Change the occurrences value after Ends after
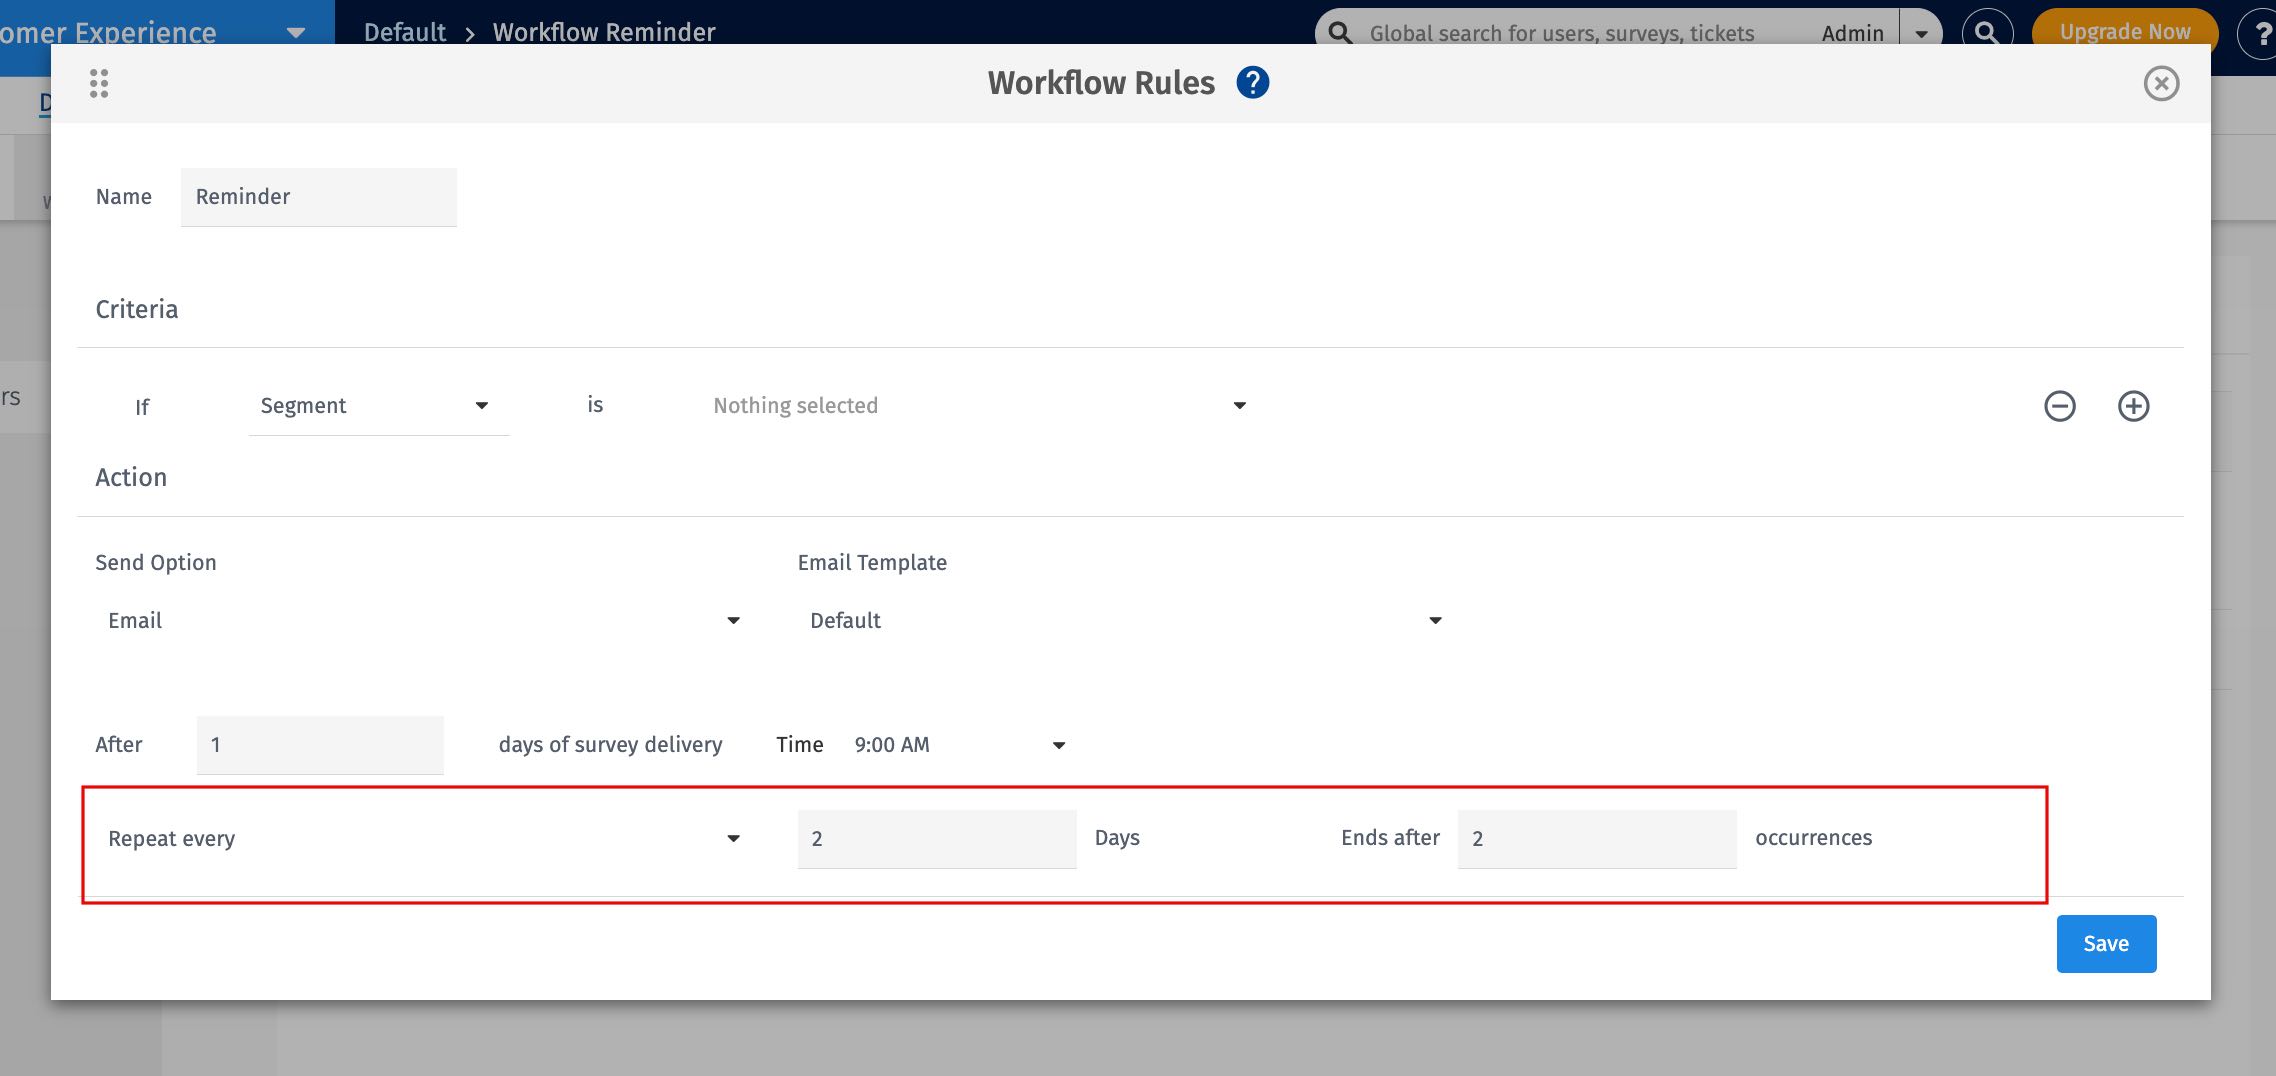The image size is (2276, 1076). 1595,838
